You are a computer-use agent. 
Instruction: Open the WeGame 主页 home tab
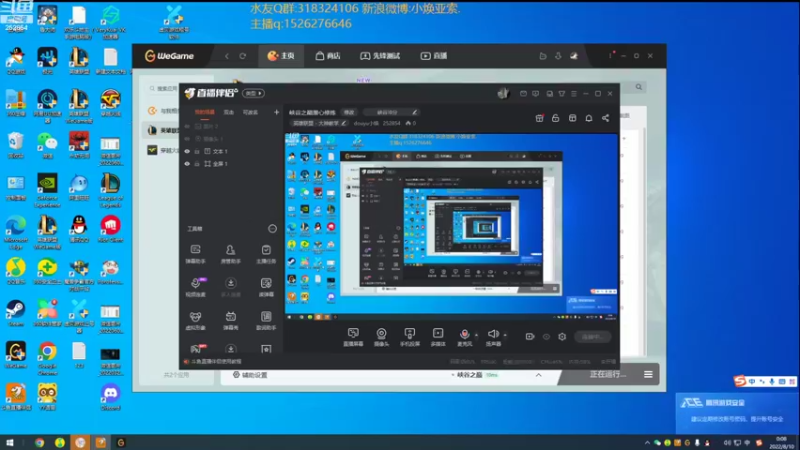click(281, 56)
